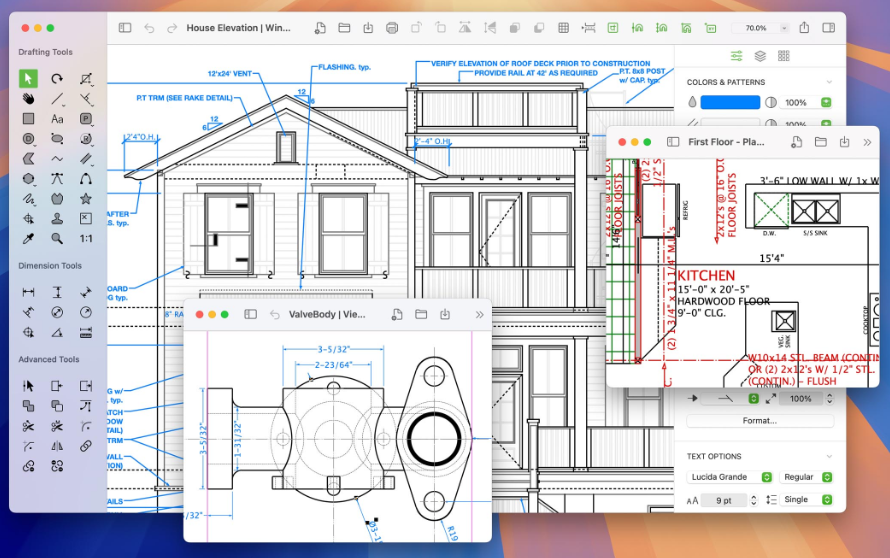Expand toolbar overflow in First Floor window

click(x=867, y=142)
